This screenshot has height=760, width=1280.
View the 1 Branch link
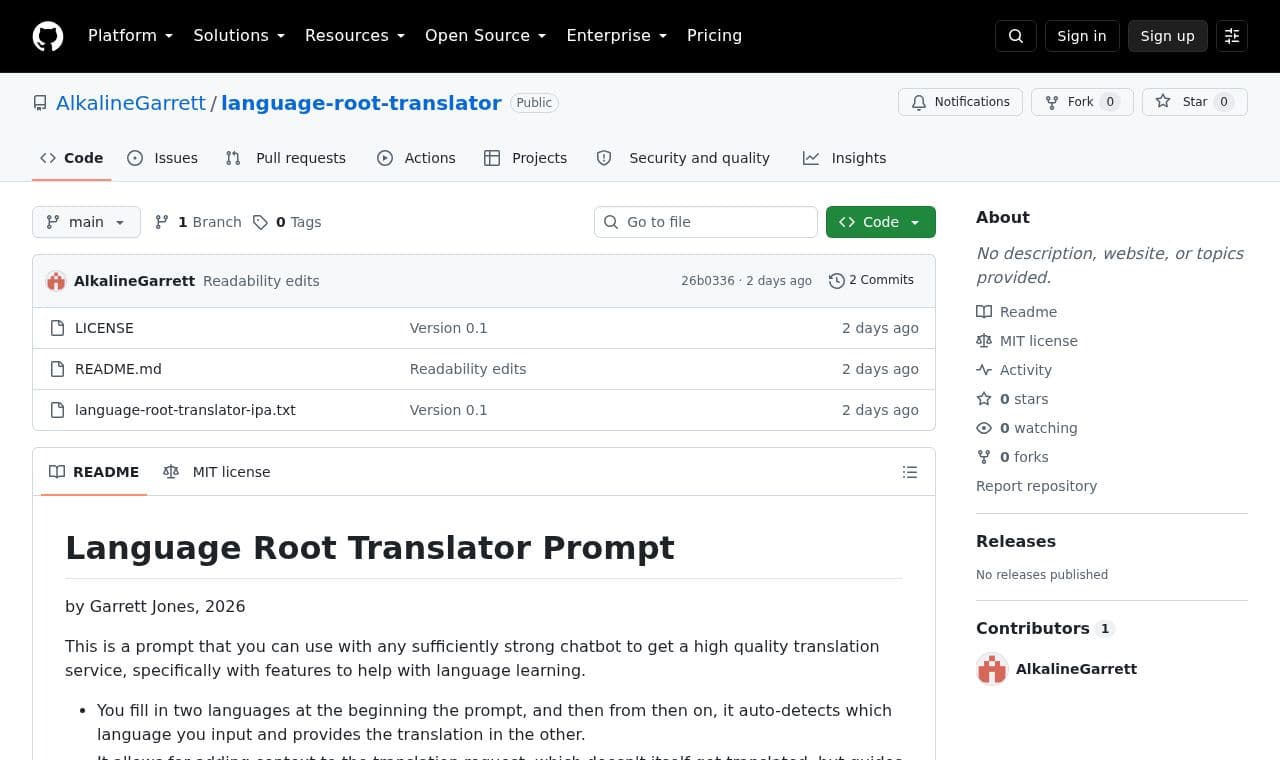(198, 222)
